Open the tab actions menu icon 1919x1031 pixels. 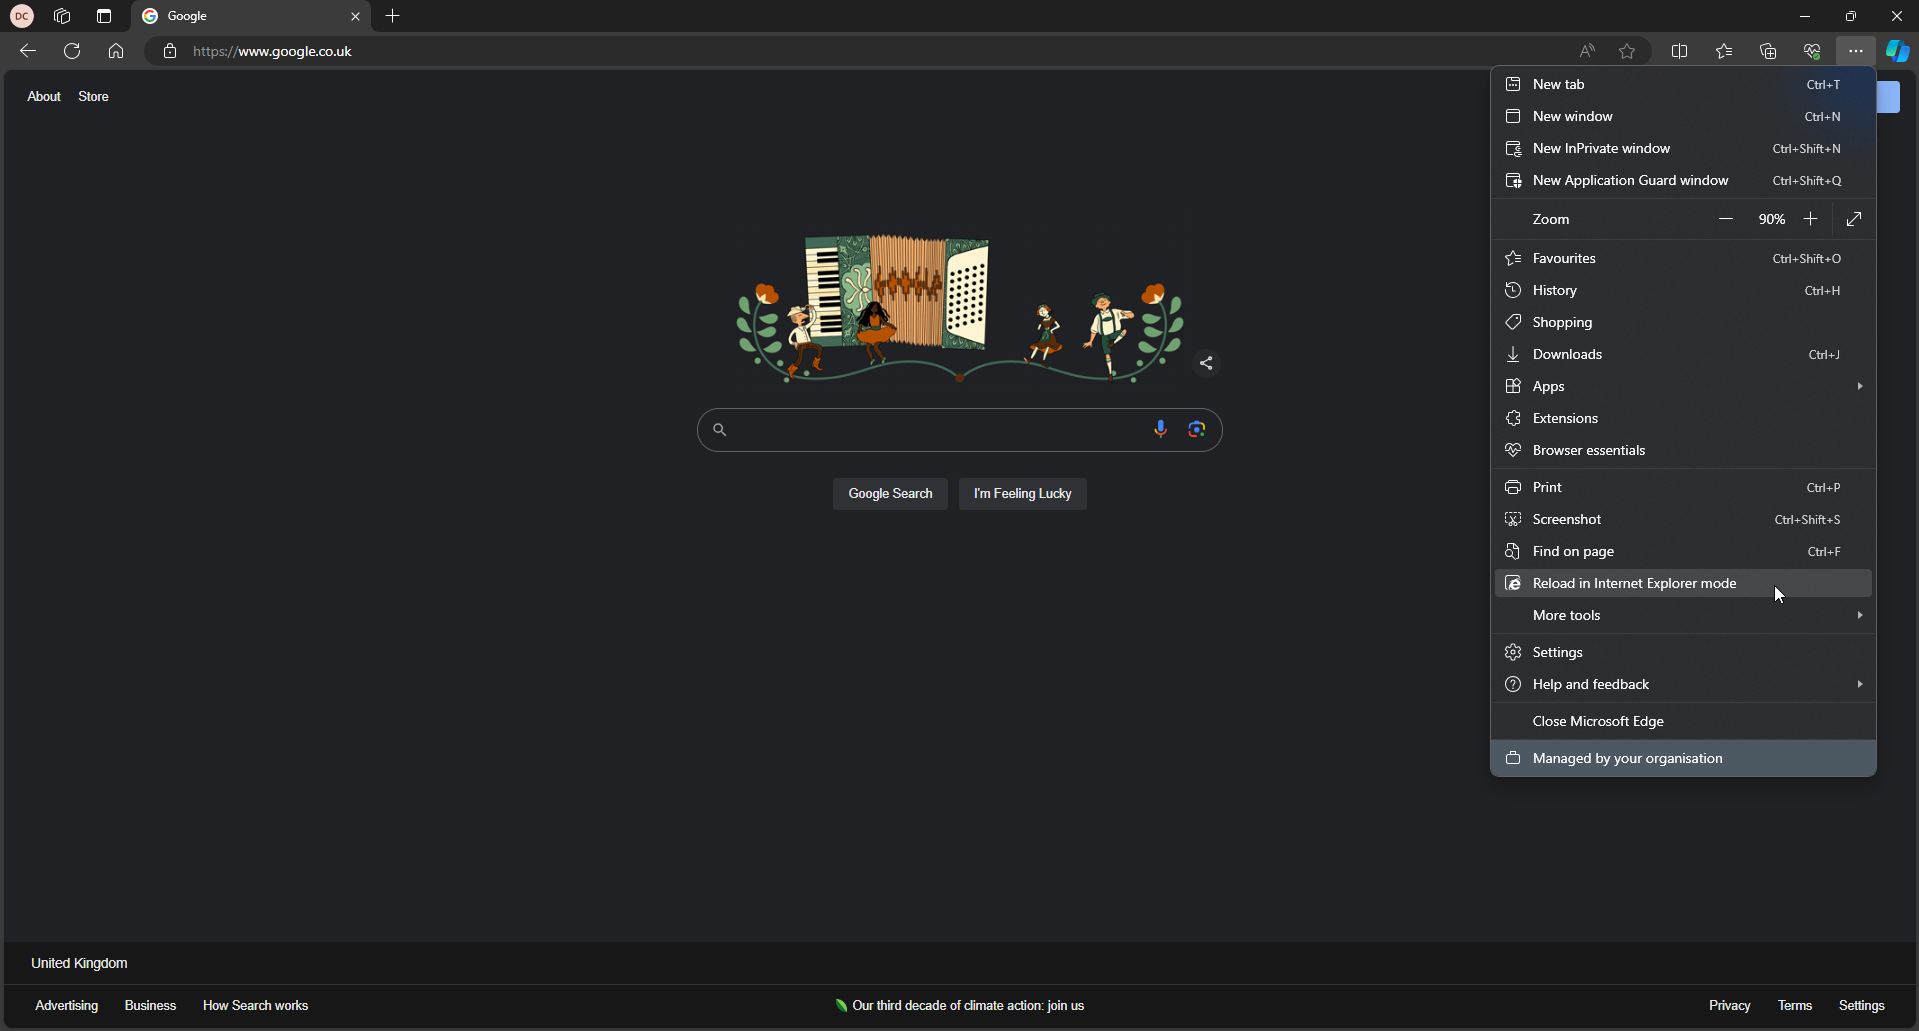tap(104, 16)
